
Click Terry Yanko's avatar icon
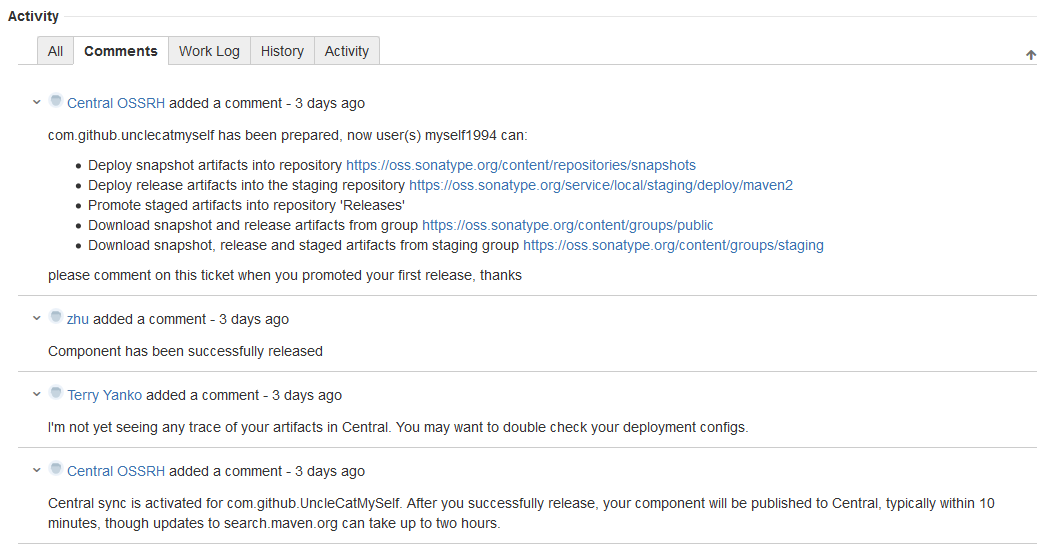click(56, 393)
